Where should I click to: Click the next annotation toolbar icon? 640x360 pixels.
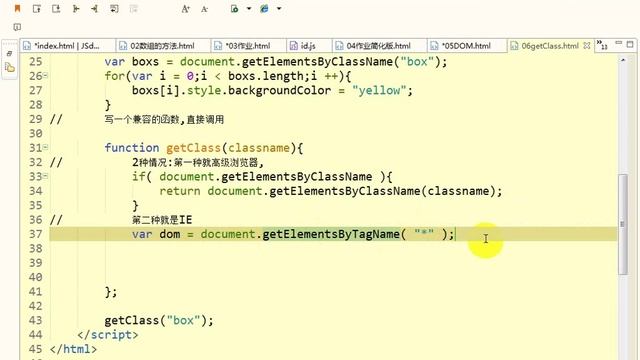pyautogui.click(x=37, y=9)
